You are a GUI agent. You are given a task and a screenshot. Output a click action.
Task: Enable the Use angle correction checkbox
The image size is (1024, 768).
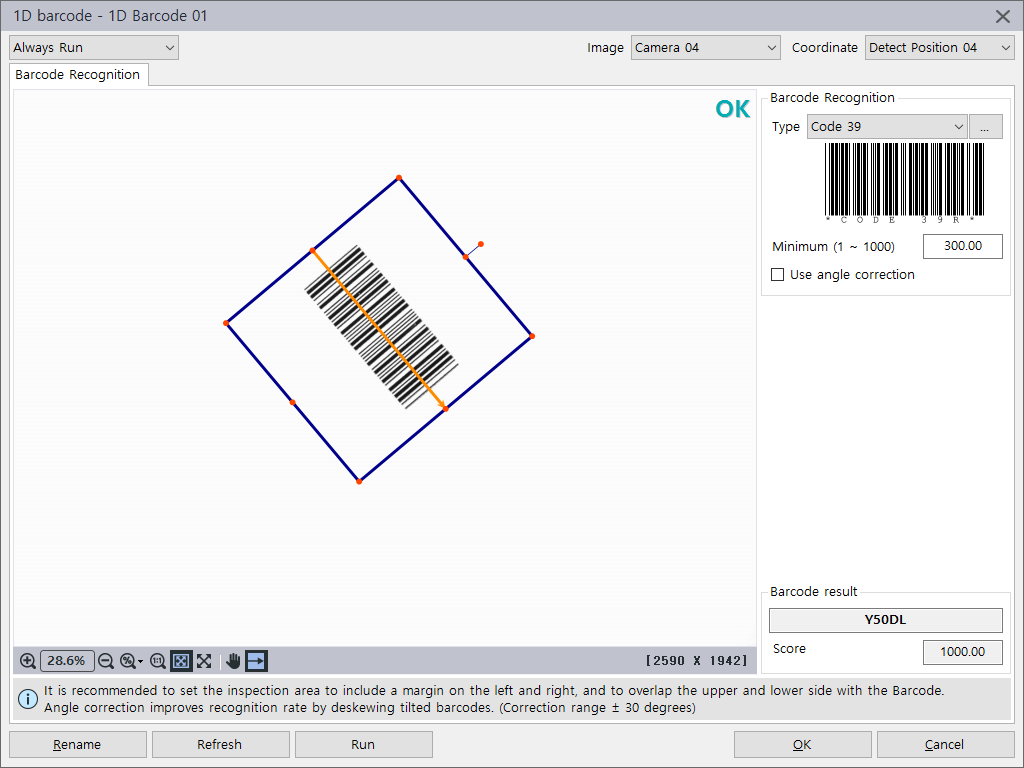tap(777, 274)
